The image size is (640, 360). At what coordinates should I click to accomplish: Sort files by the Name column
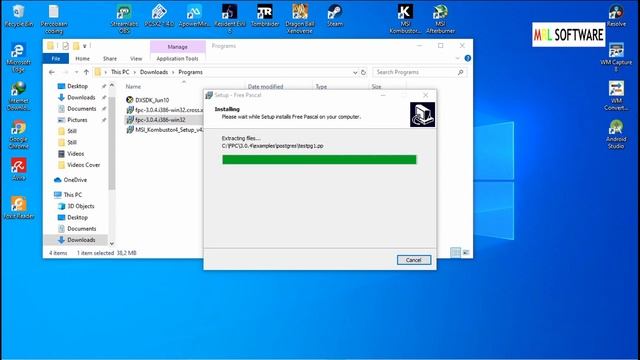point(133,87)
